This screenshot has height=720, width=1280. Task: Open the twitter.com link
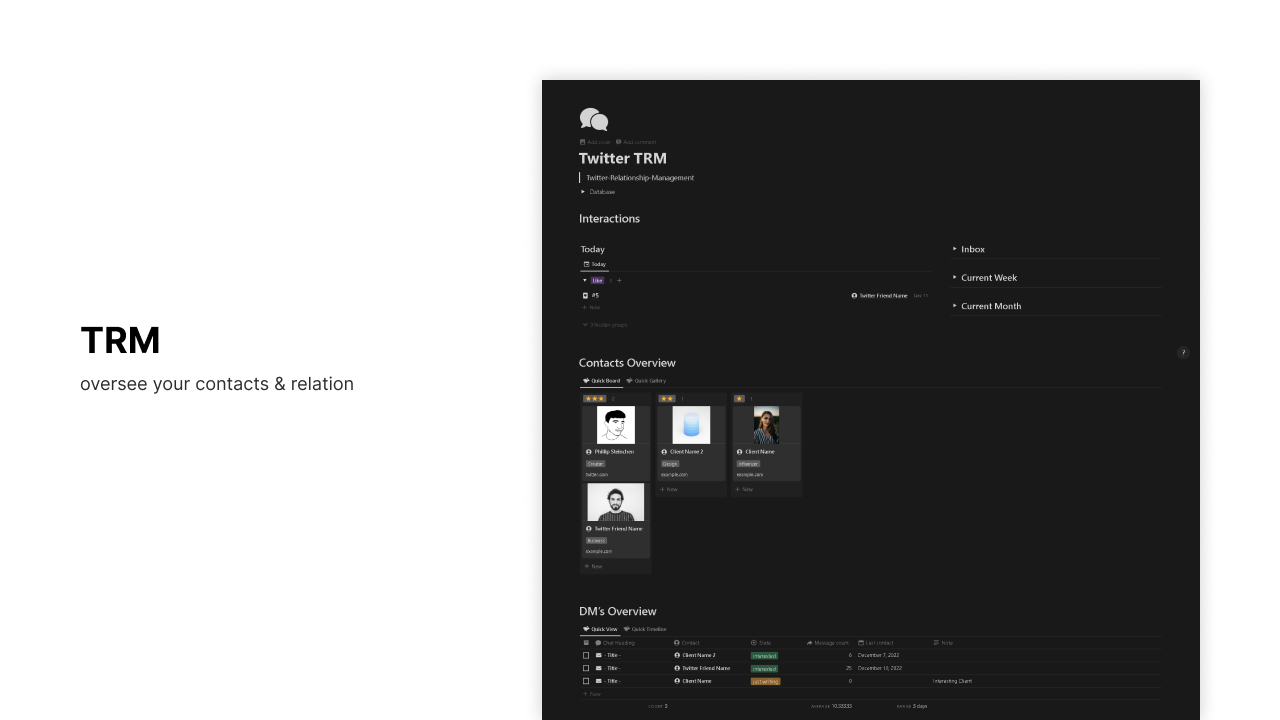[x=597, y=475]
